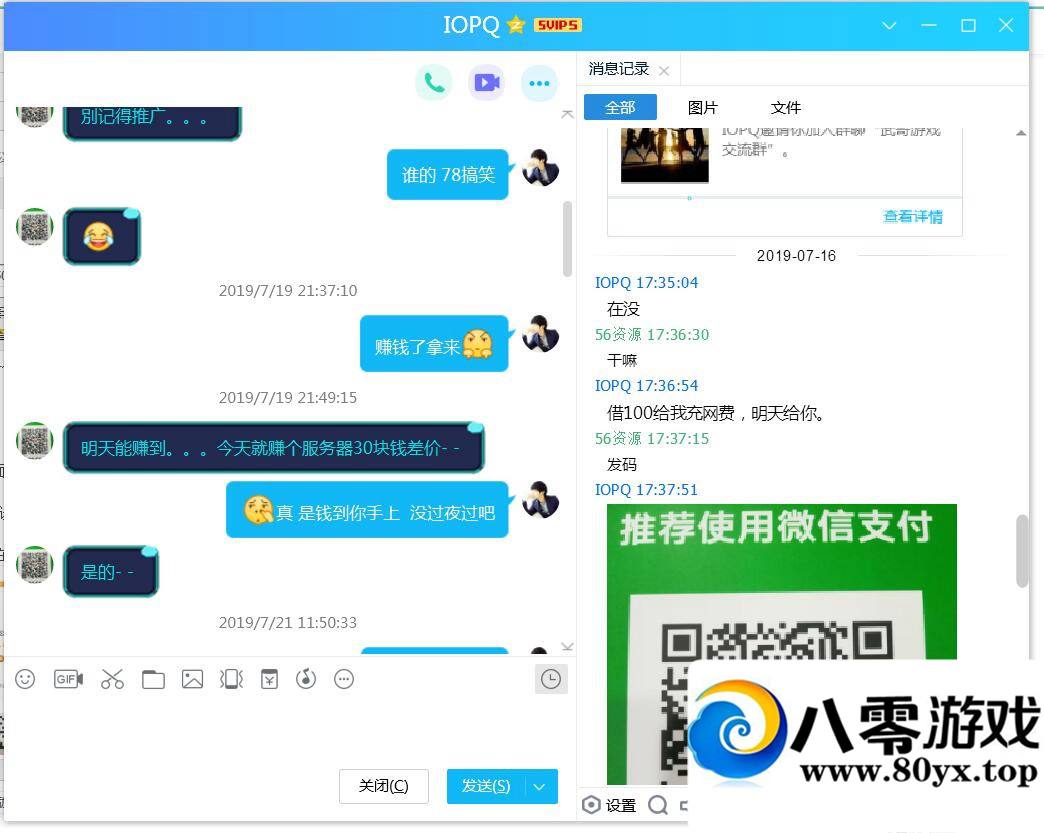The image size is (1044, 833).
Task: Switch to the 消息记录 tab
Action: tap(619, 69)
